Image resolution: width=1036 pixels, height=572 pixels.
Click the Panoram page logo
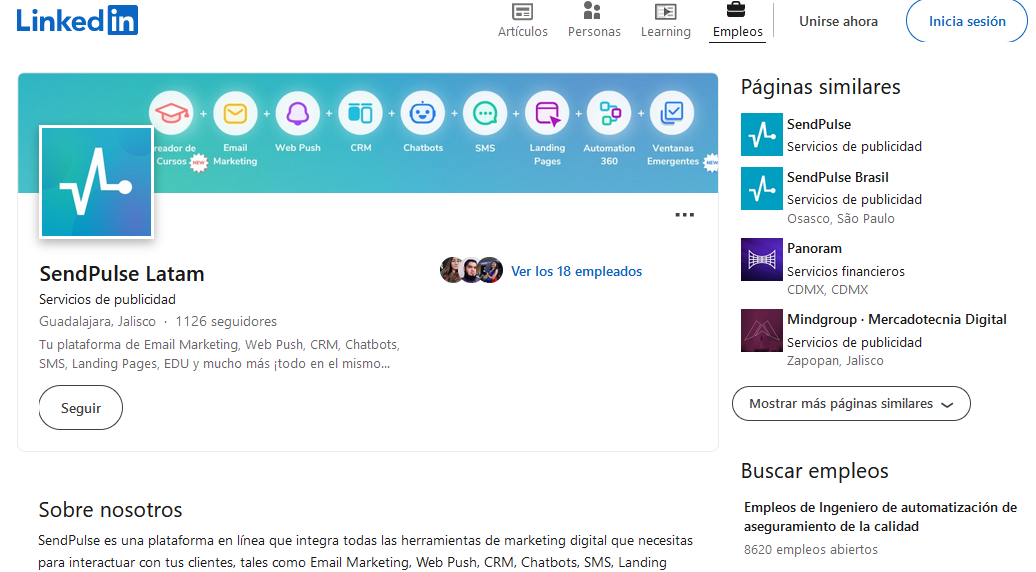pos(762,260)
